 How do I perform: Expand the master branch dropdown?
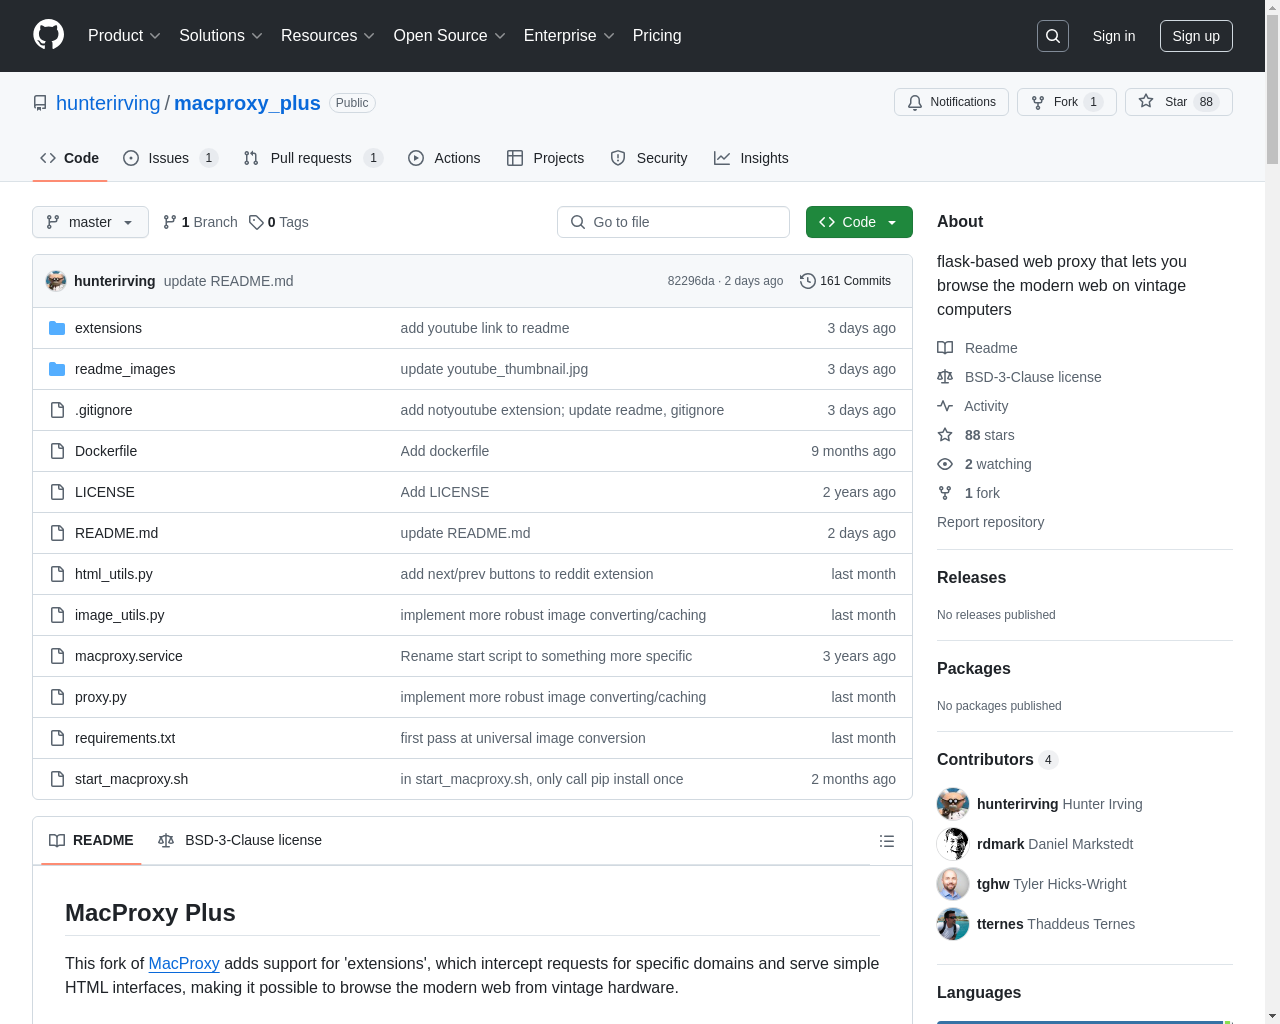[x=90, y=222]
